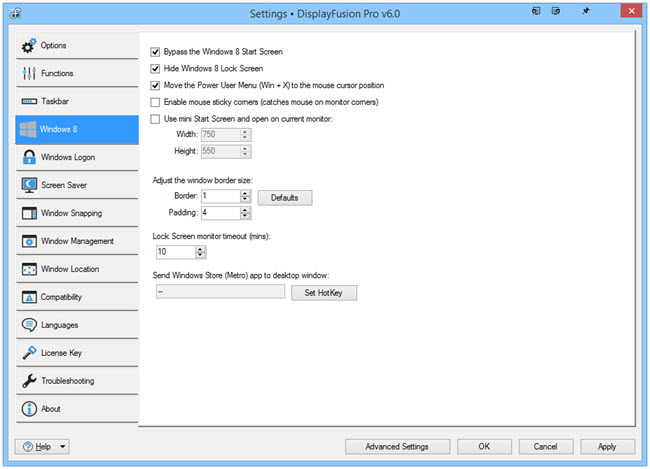Increase the Border size with up arrow
Image resolution: width=650 pixels, height=469 pixels.
(x=245, y=193)
